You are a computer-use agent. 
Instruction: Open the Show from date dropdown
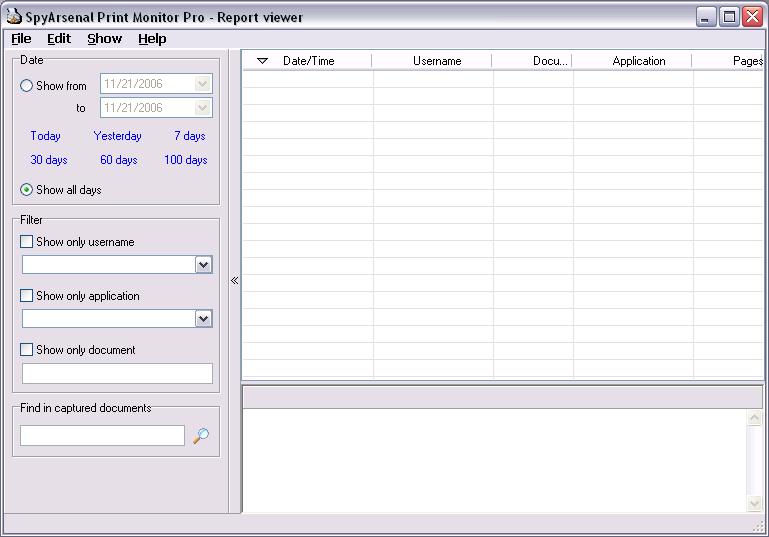[x=203, y=84]
